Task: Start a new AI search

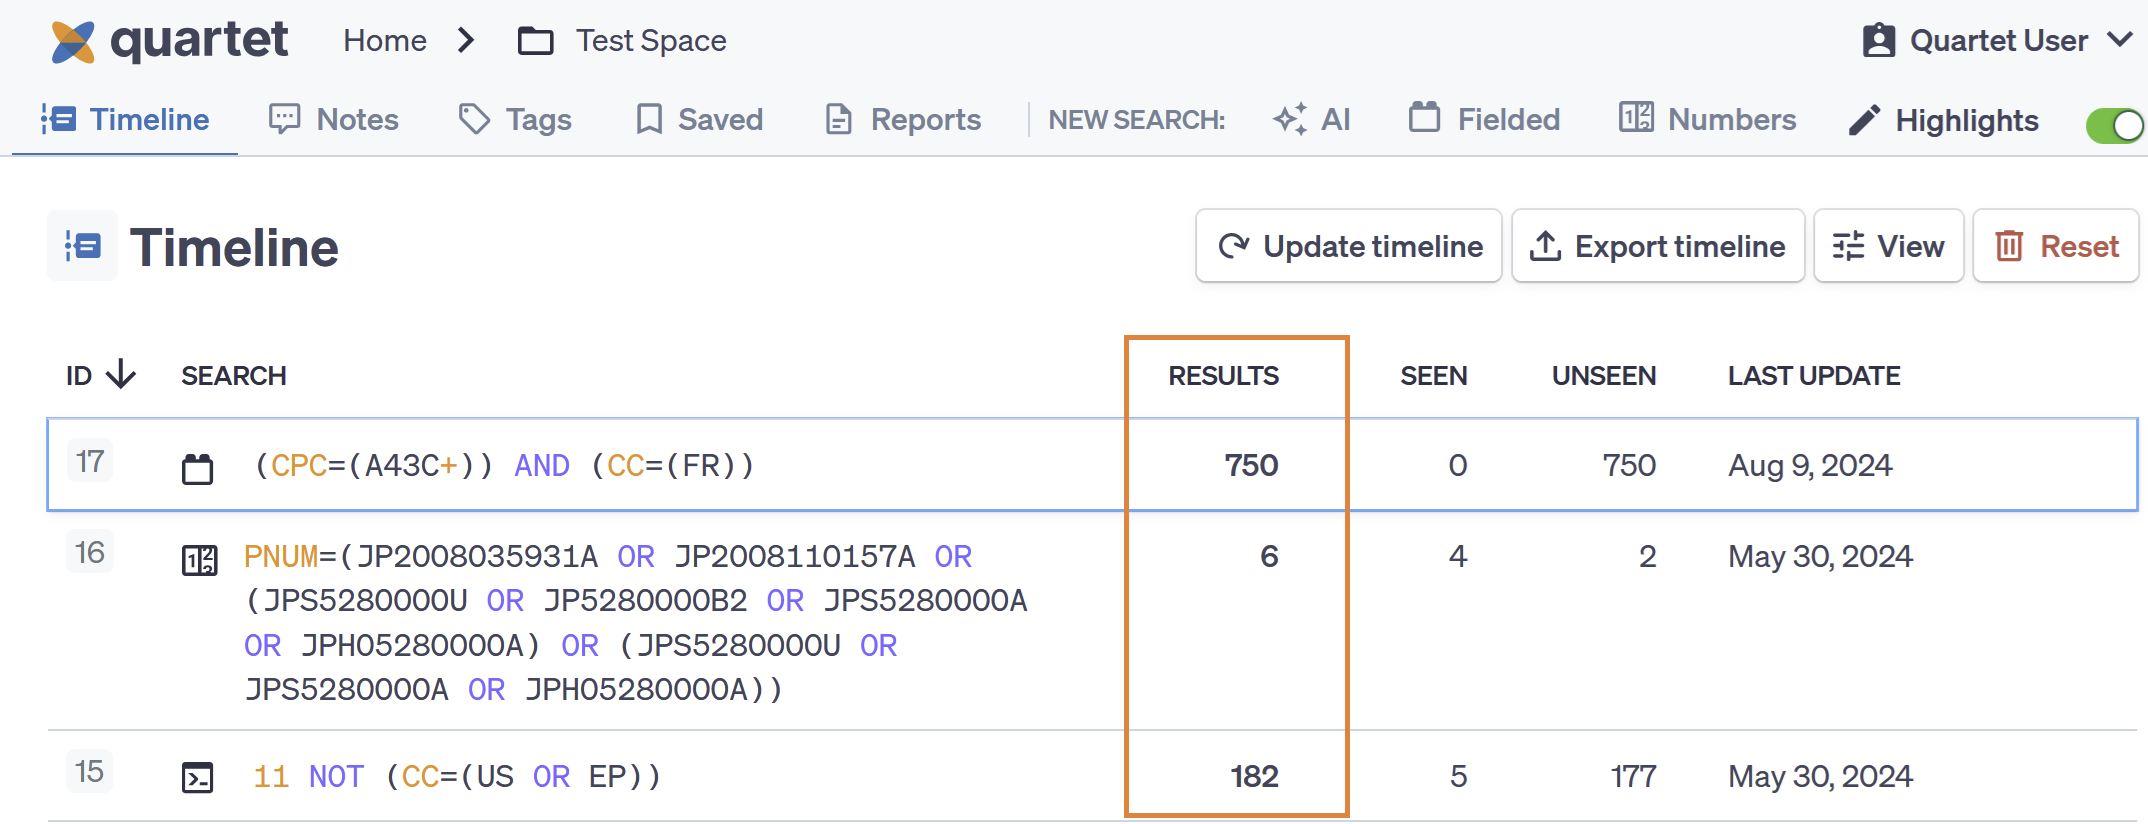Action: pos(1312,120)
